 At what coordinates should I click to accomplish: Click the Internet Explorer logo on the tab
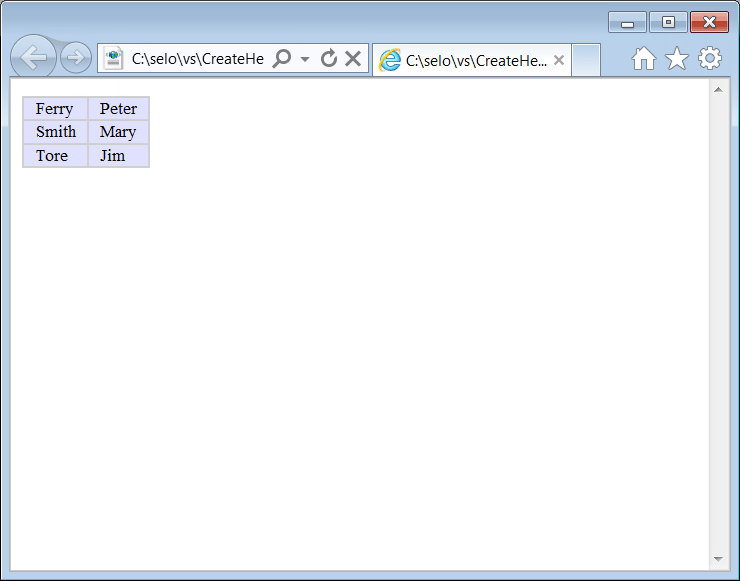coord(390,60)
